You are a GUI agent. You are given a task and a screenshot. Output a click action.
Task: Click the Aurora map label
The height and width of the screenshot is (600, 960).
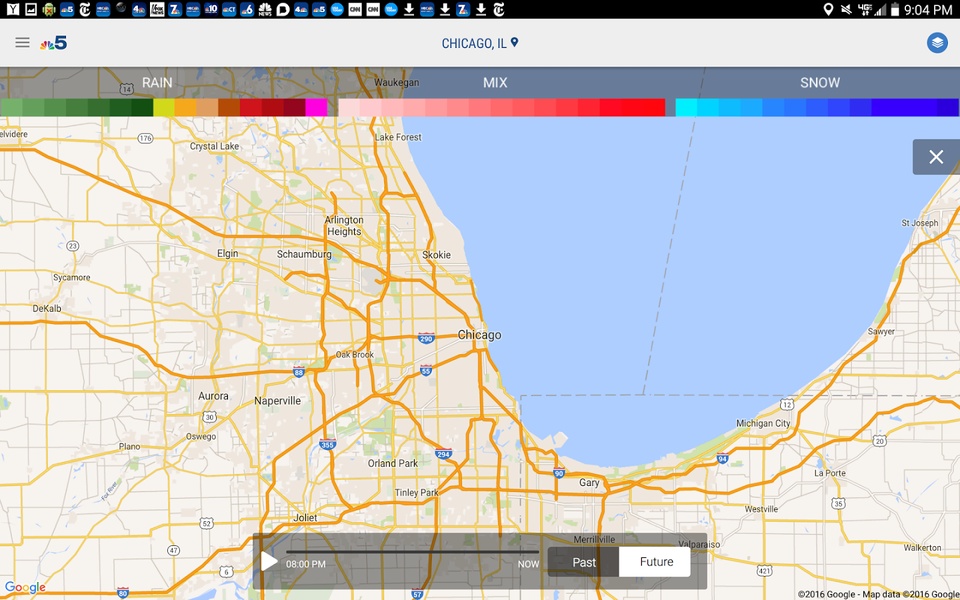point(213,396)
